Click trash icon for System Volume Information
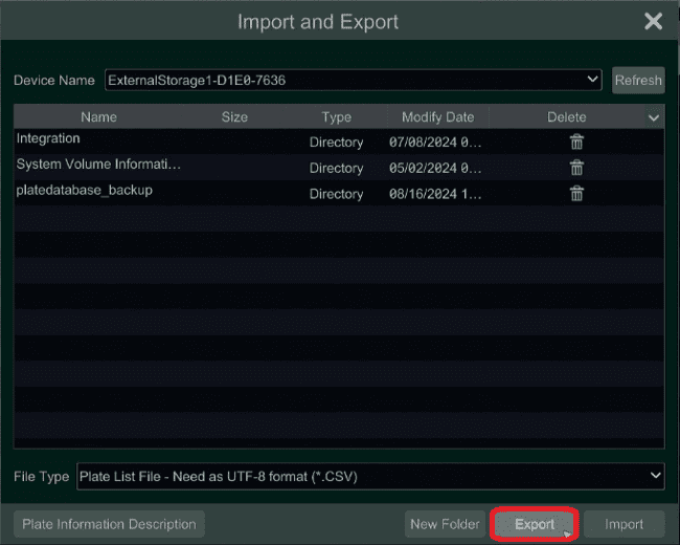This screenshot has height=545, width=680. click(576, 168)
